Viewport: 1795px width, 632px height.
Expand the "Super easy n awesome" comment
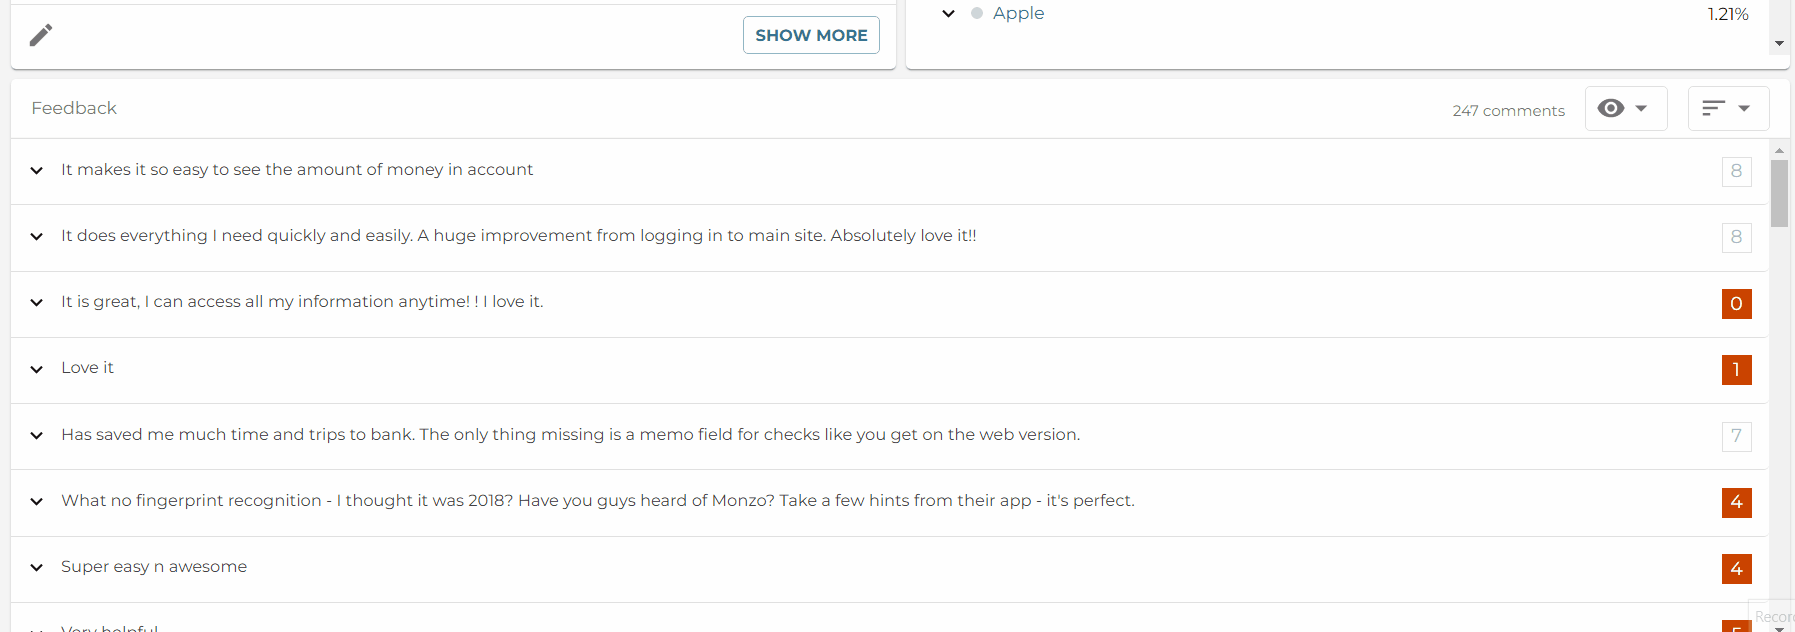coord(37,568)
